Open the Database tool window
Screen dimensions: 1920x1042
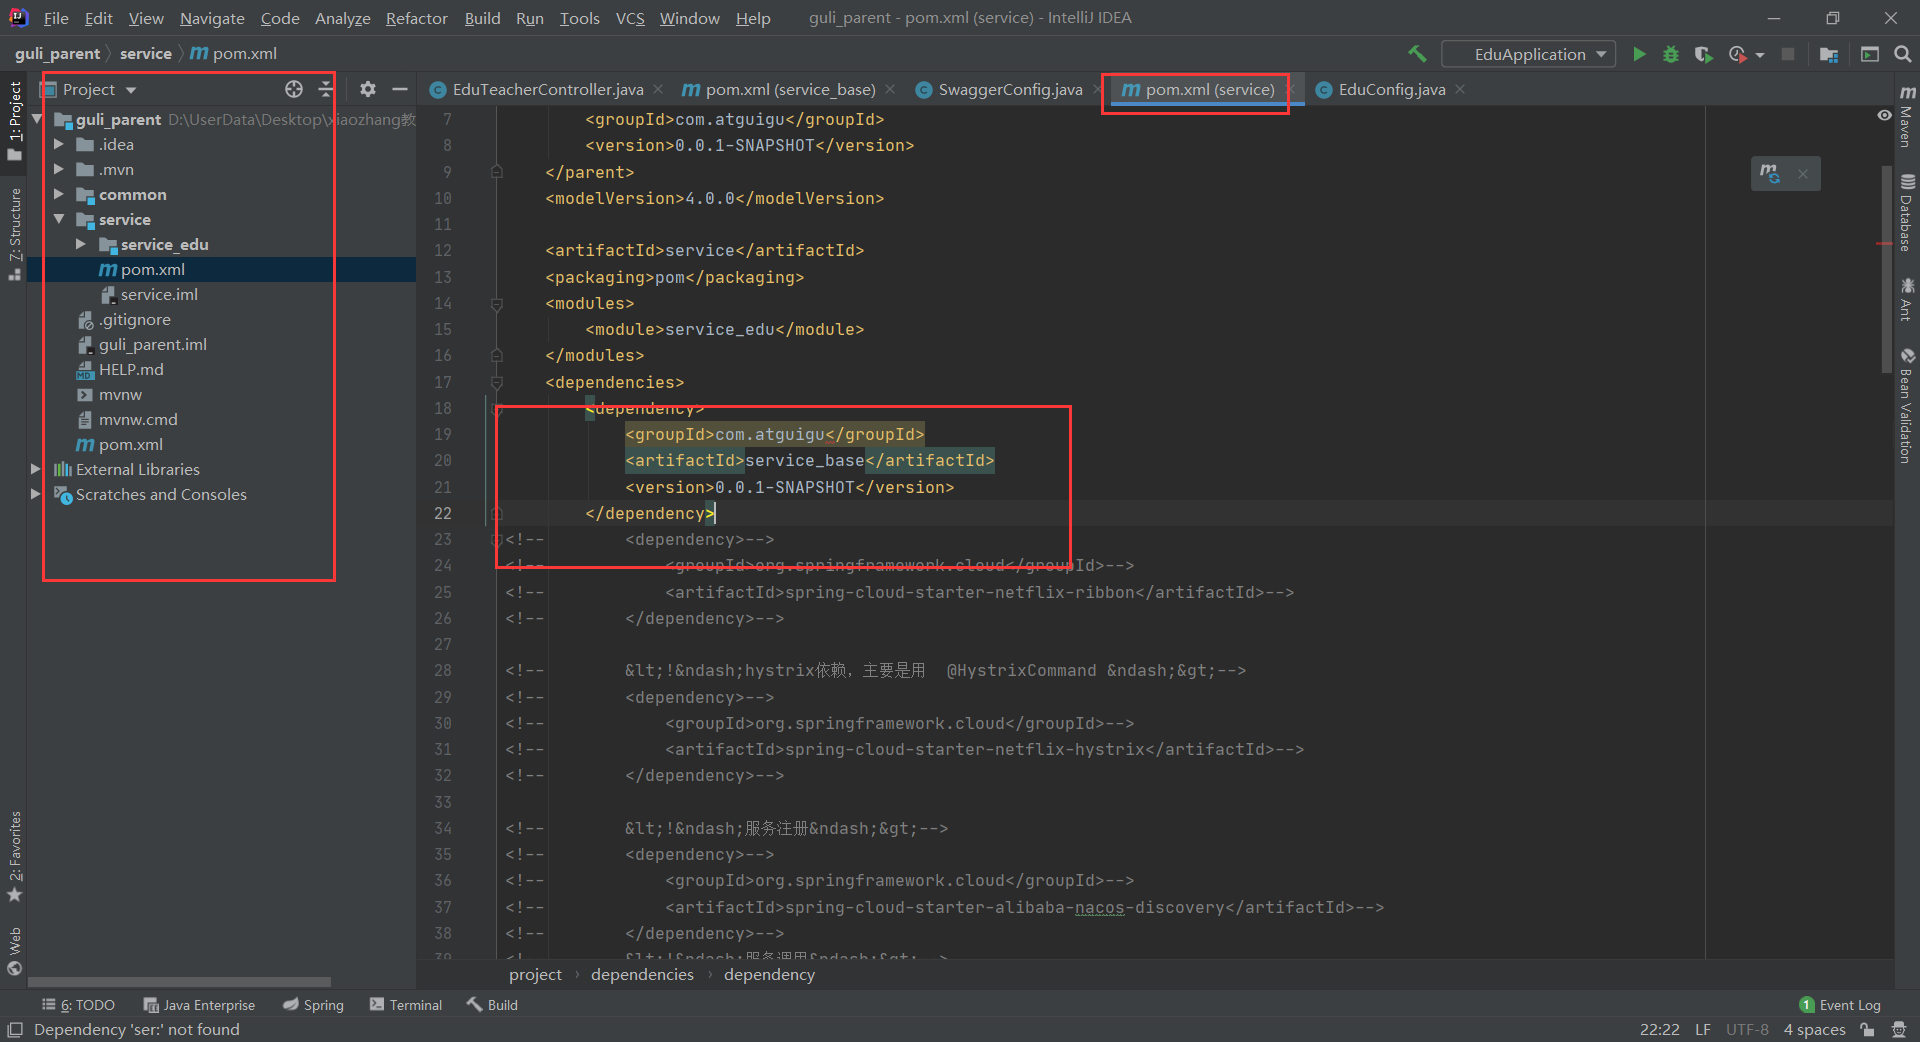click(1907, 213)
